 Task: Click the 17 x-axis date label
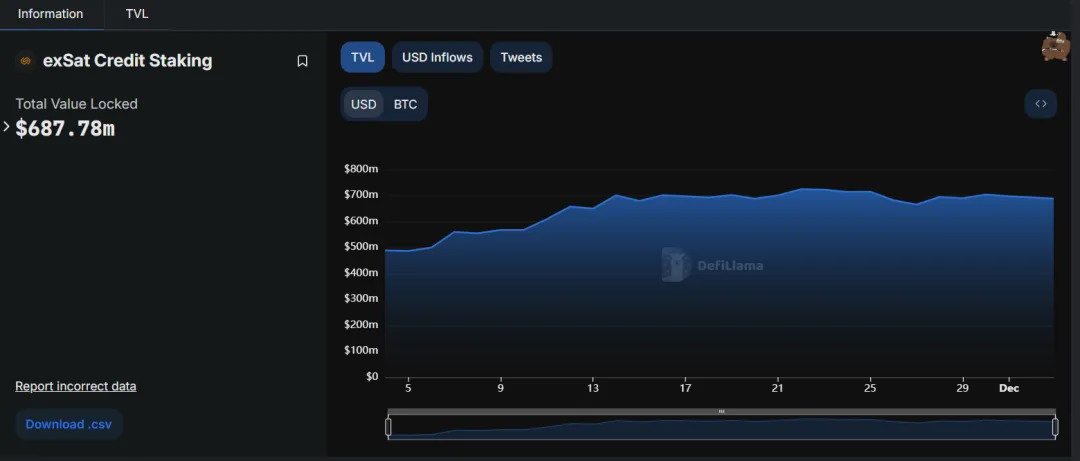coord(685,388)
